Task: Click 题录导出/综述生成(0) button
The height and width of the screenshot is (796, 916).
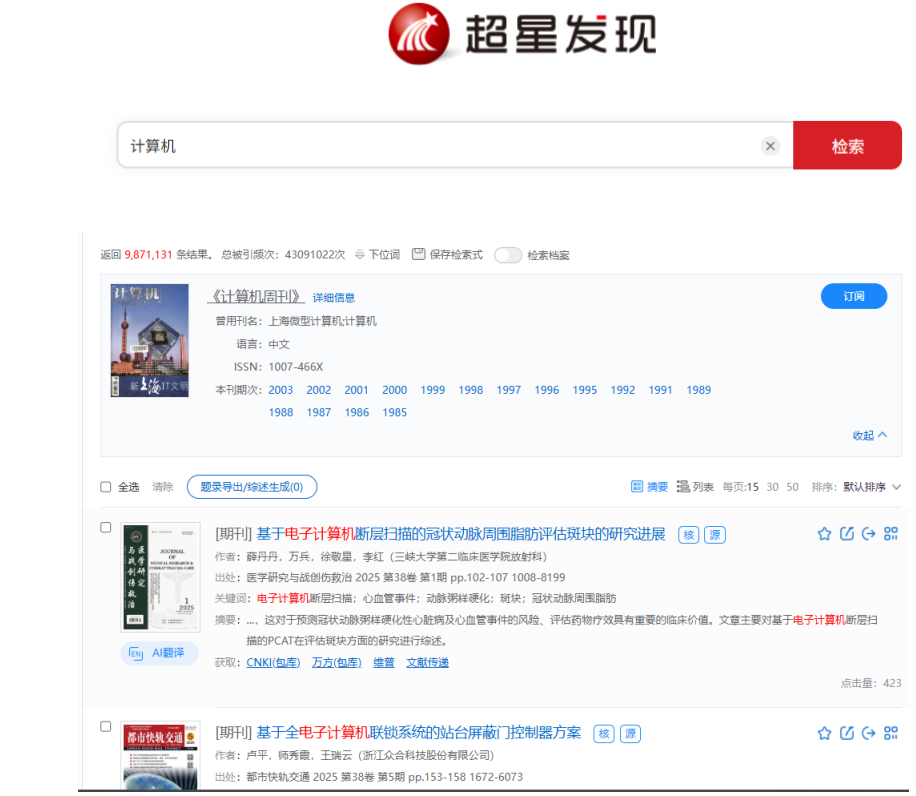Action: pos(252,487)
